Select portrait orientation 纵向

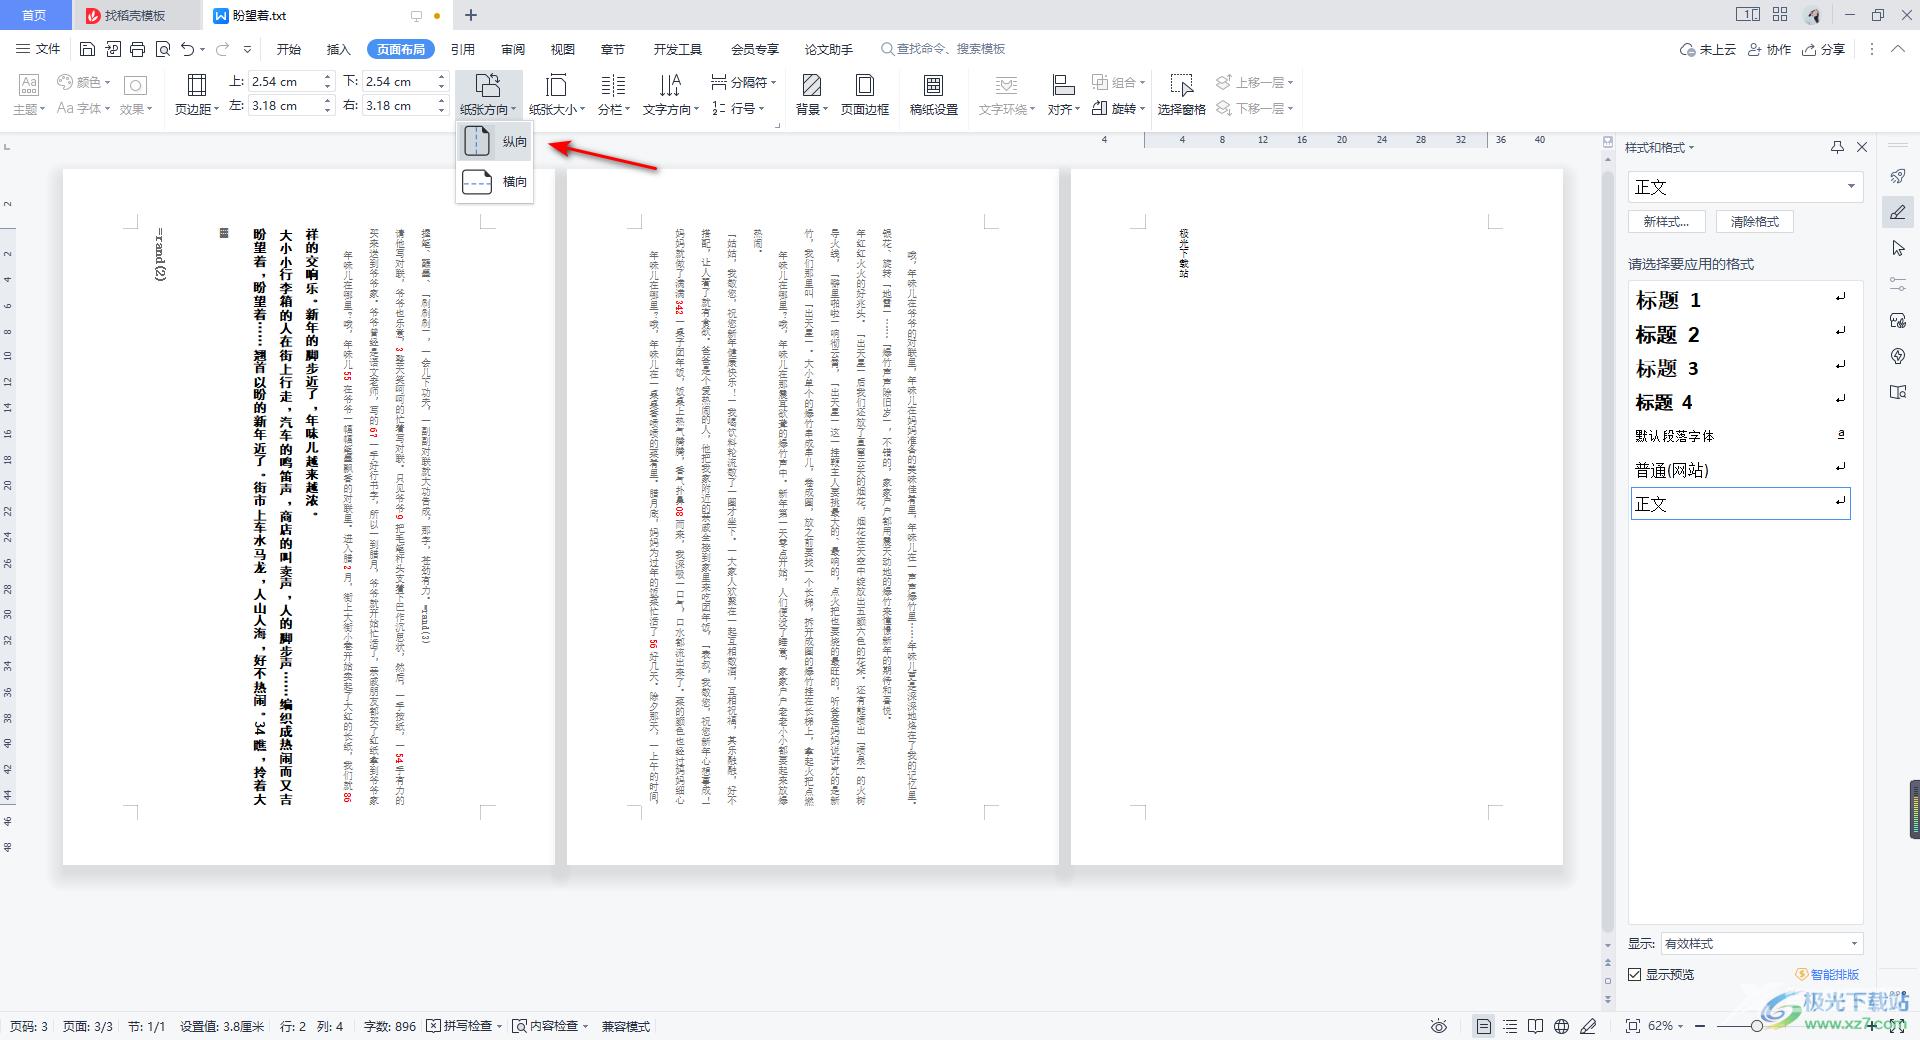click(x=495, y=142)
